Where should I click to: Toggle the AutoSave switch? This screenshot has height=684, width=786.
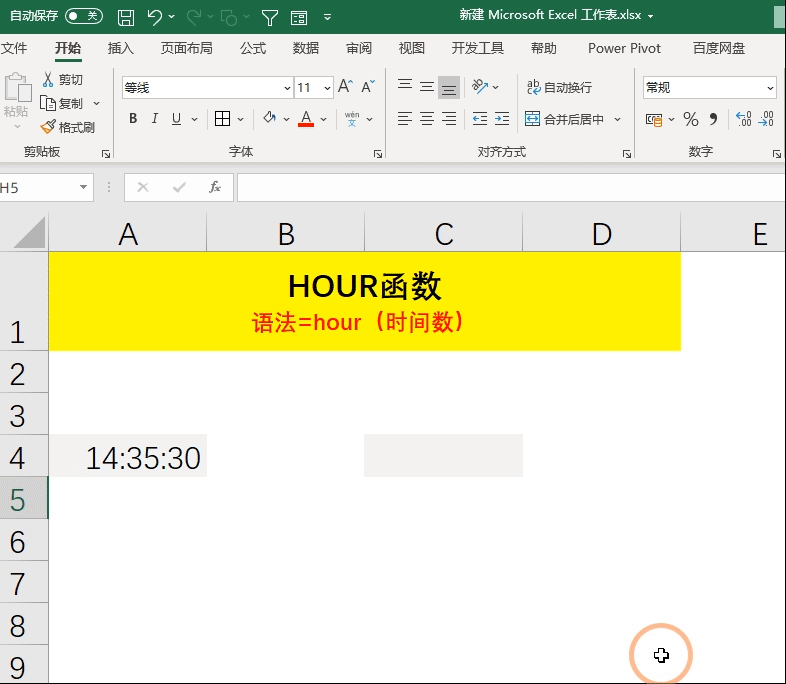pos(84,16)
